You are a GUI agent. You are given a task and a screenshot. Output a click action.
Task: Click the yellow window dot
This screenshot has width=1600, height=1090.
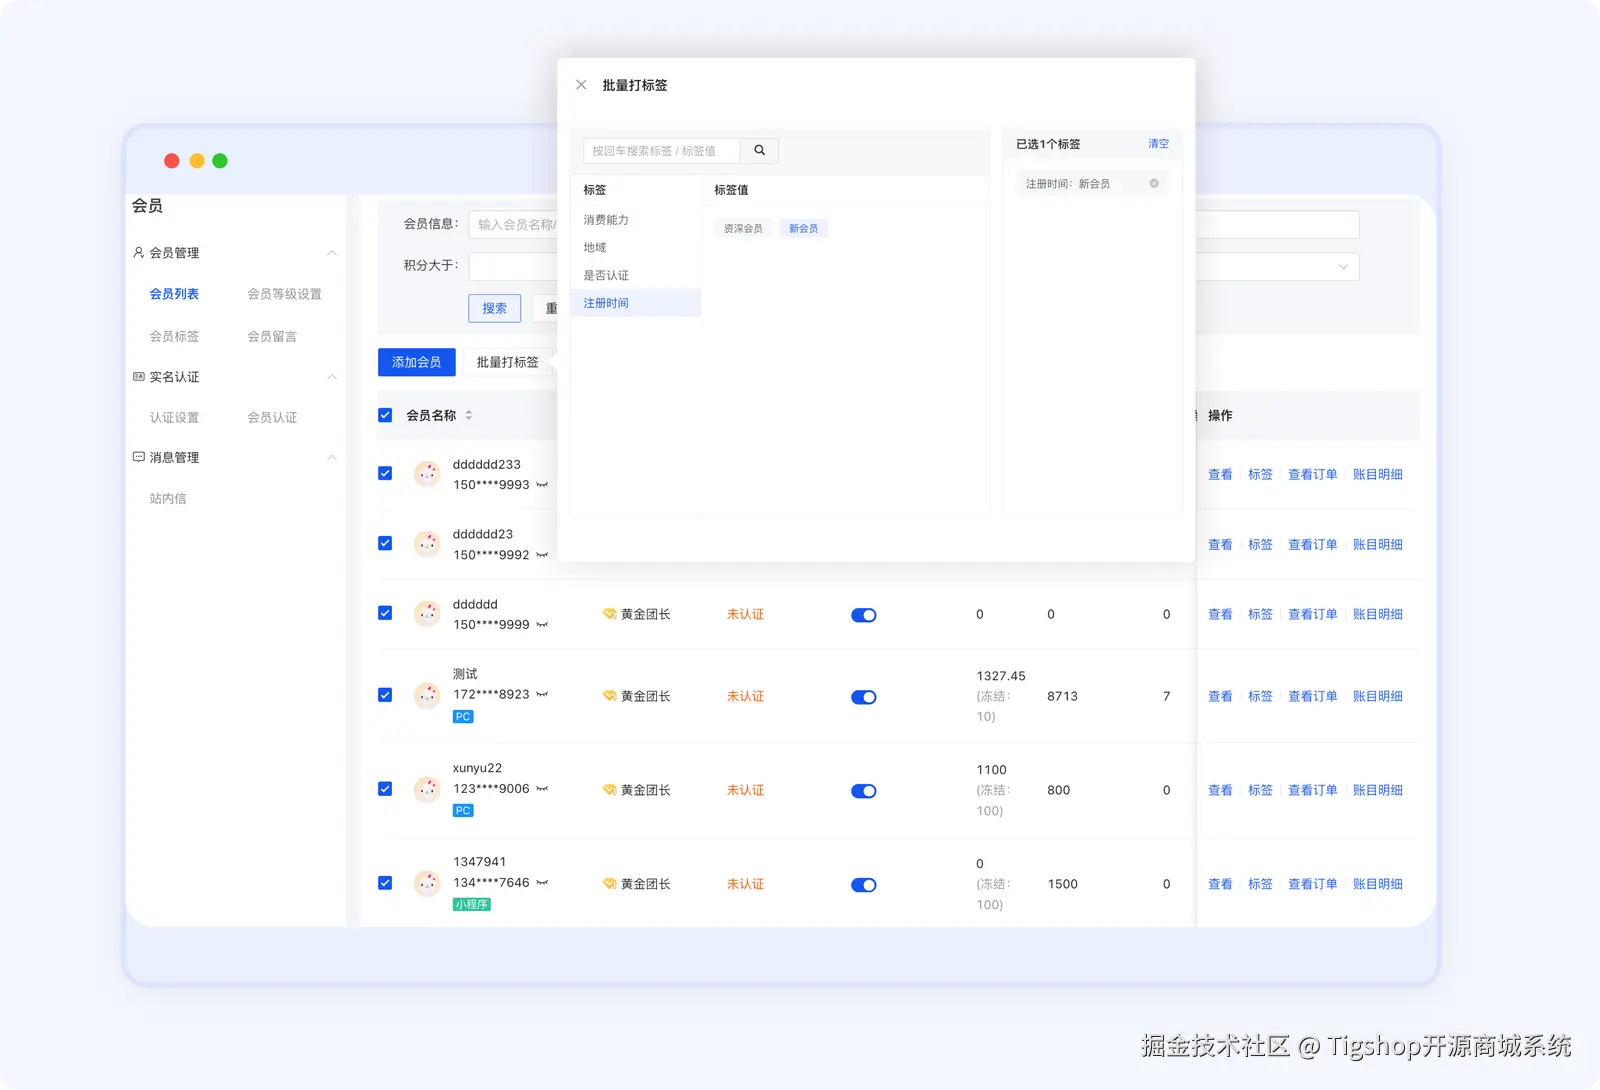pos(197,161)
